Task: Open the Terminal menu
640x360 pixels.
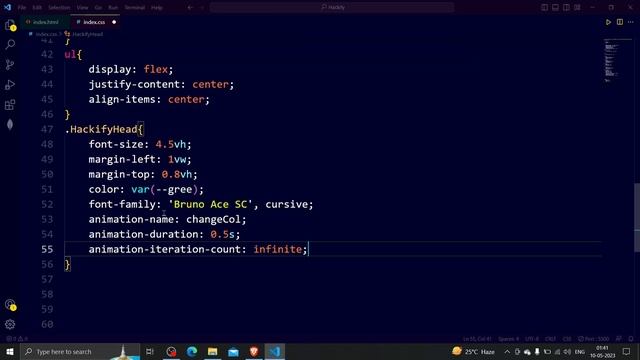Action: pyautogui.click(x=135, y=7)
